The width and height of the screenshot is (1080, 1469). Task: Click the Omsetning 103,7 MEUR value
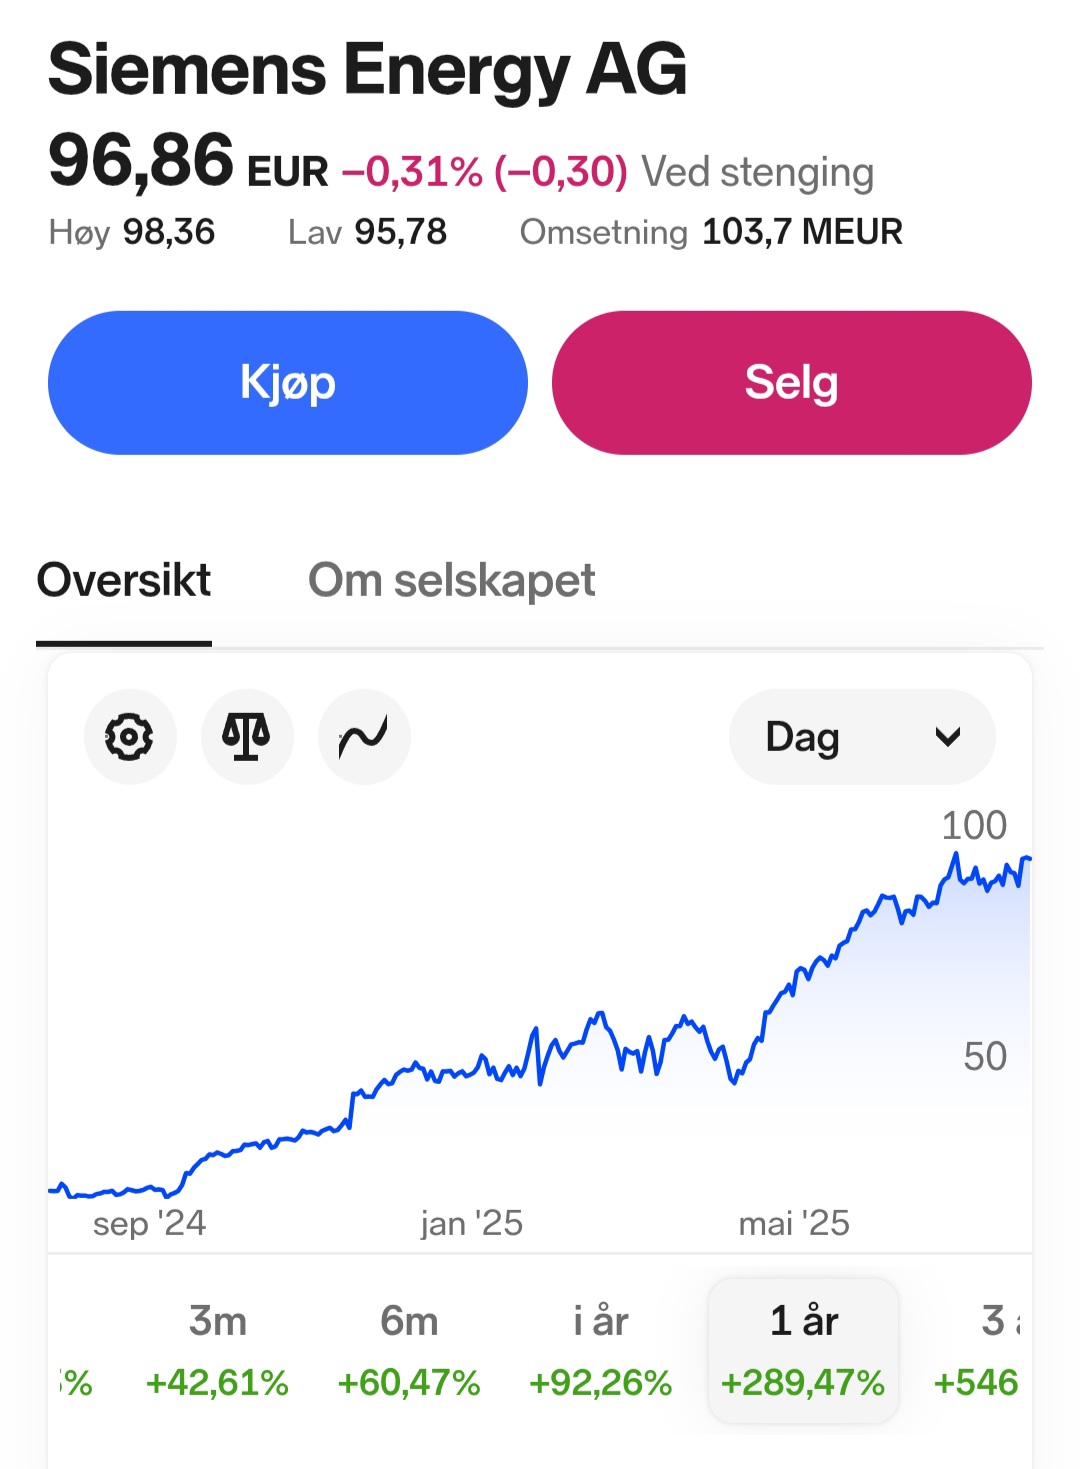point(802,232)
